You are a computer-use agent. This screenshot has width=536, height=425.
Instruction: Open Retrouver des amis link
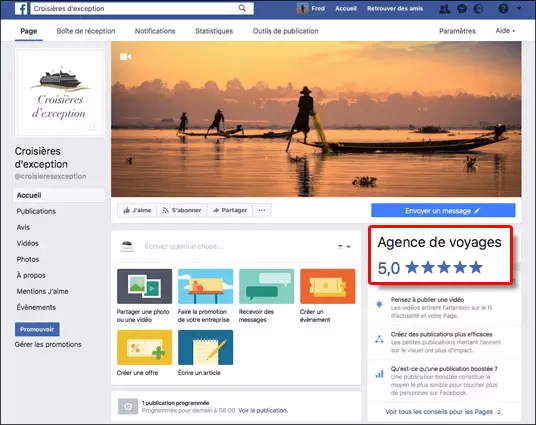pyautogui.click(x=395, y=9)
